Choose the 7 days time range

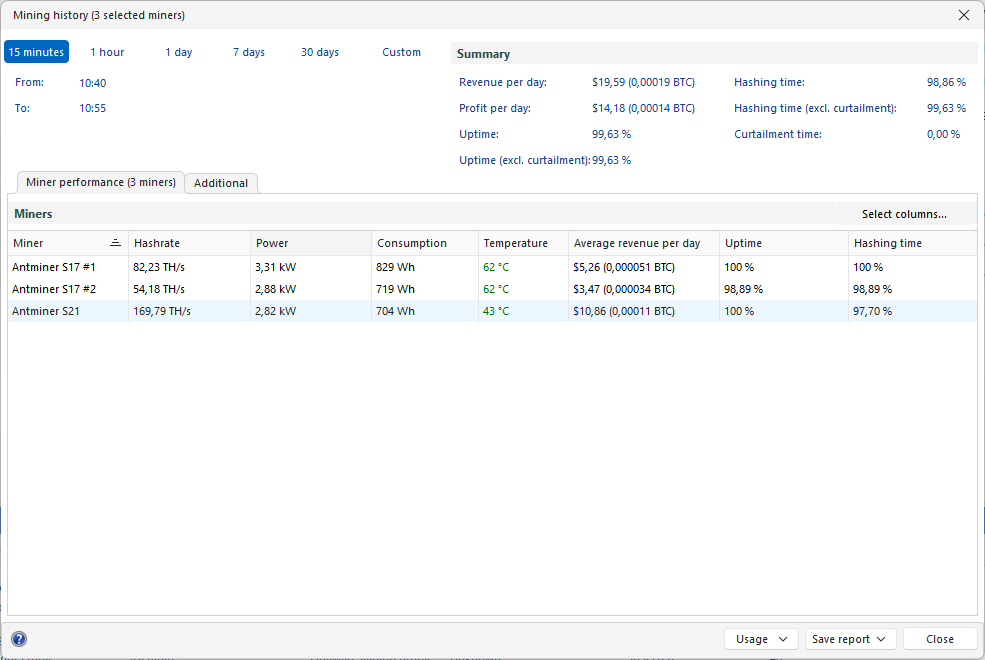[x=249, y=52]
